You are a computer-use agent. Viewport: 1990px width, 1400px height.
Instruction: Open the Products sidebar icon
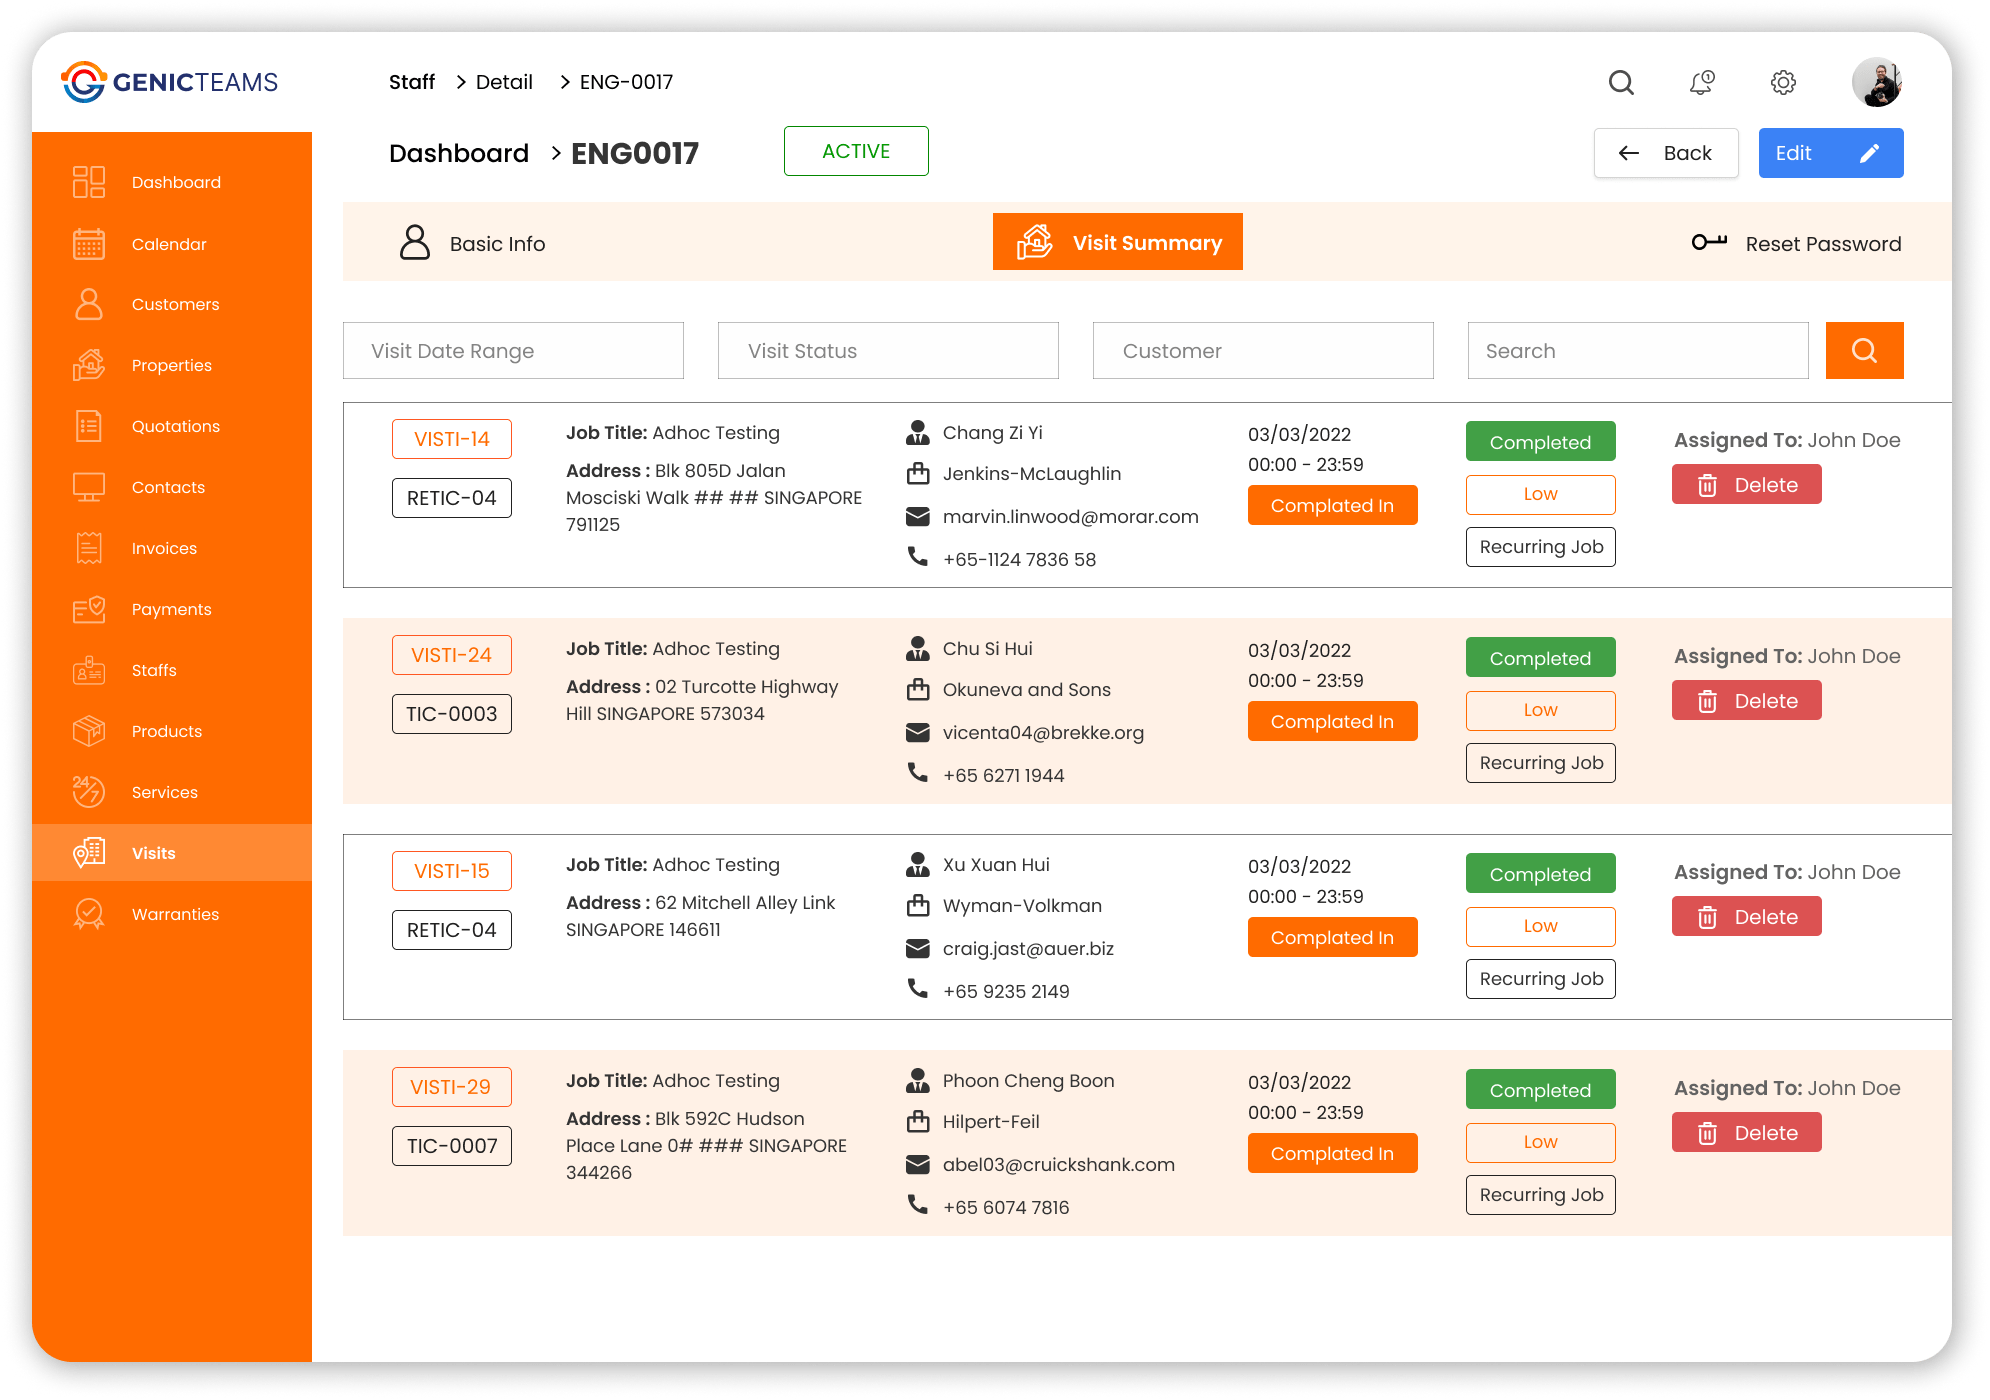pos(89,731)
